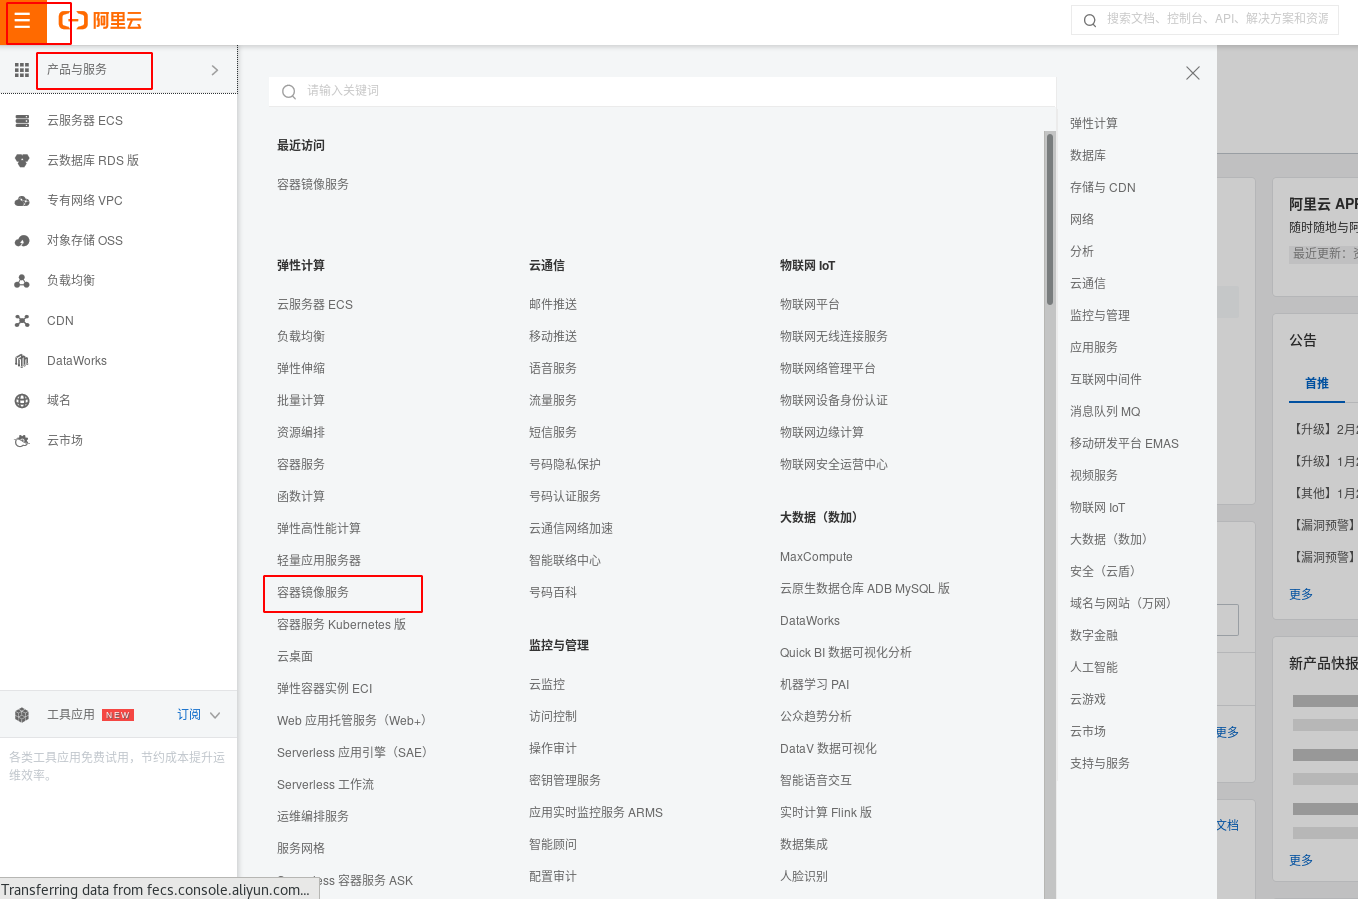Open MaxCompute under 大数据
The image size is (1358, 899).
816,556
